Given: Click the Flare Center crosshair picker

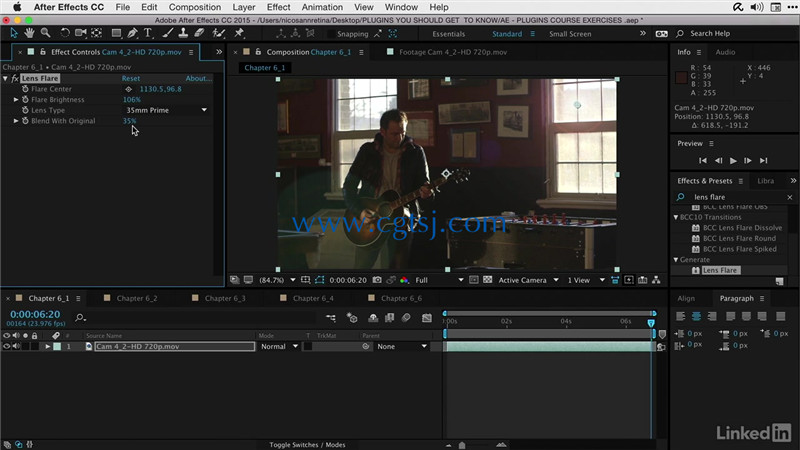Looking at the screenshot, I should coord(129,89).
